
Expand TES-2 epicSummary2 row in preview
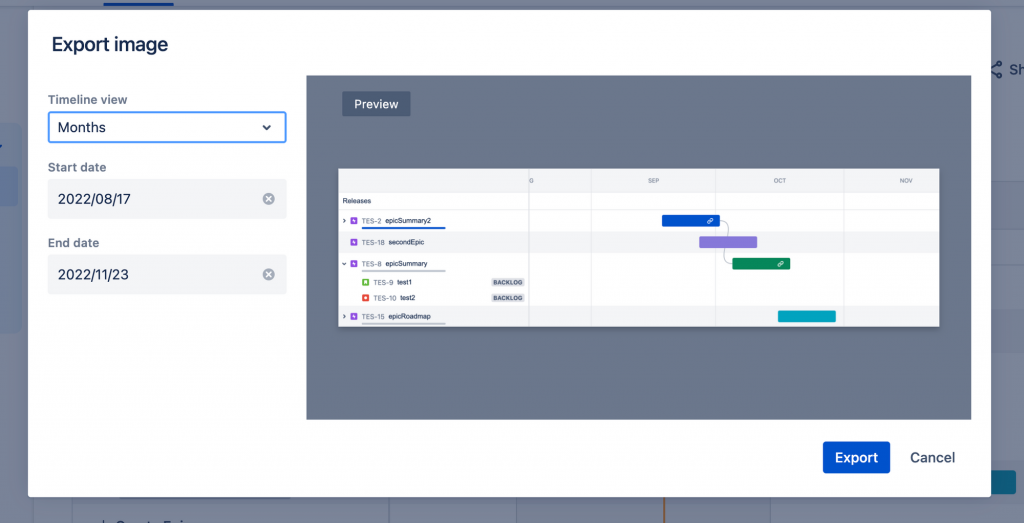point(344,221)
